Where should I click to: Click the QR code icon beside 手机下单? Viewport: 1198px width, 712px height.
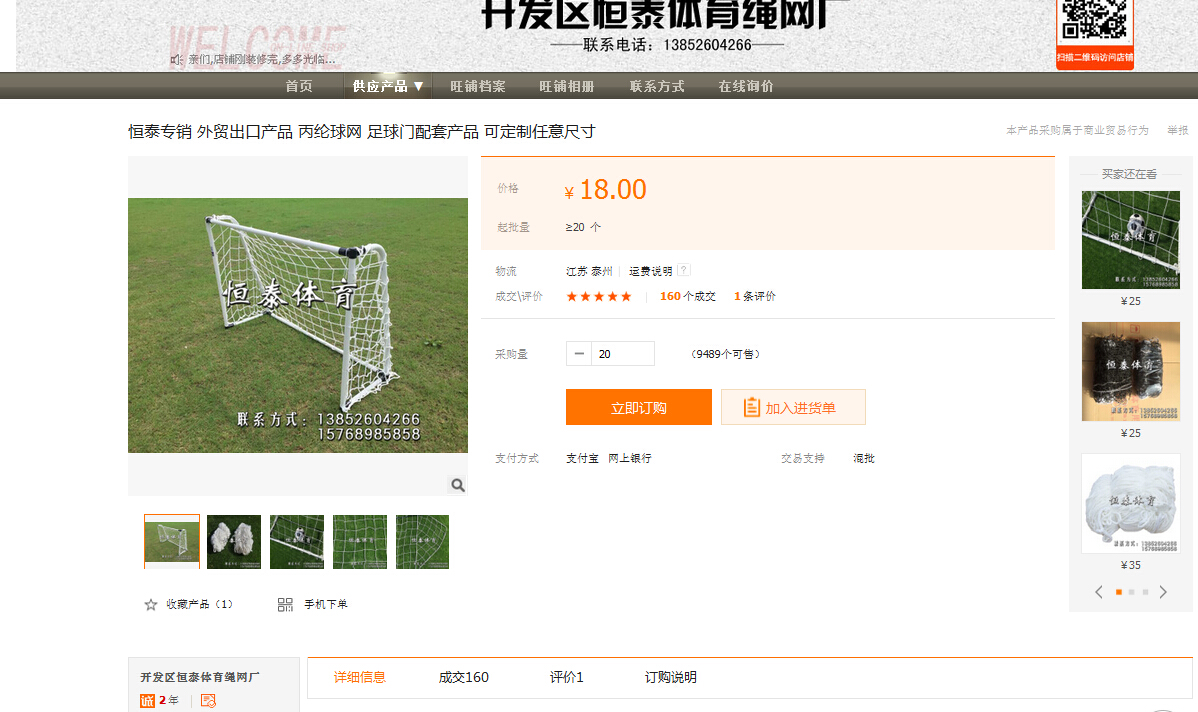click(285, 605)
